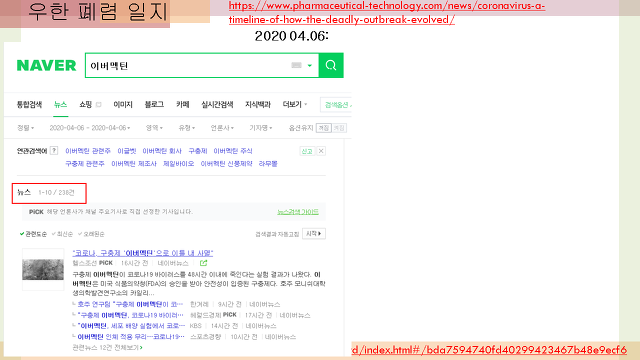Expand the 언론사 filter dropdown
This screenshot has height=360, width=640.
point(222,128)
